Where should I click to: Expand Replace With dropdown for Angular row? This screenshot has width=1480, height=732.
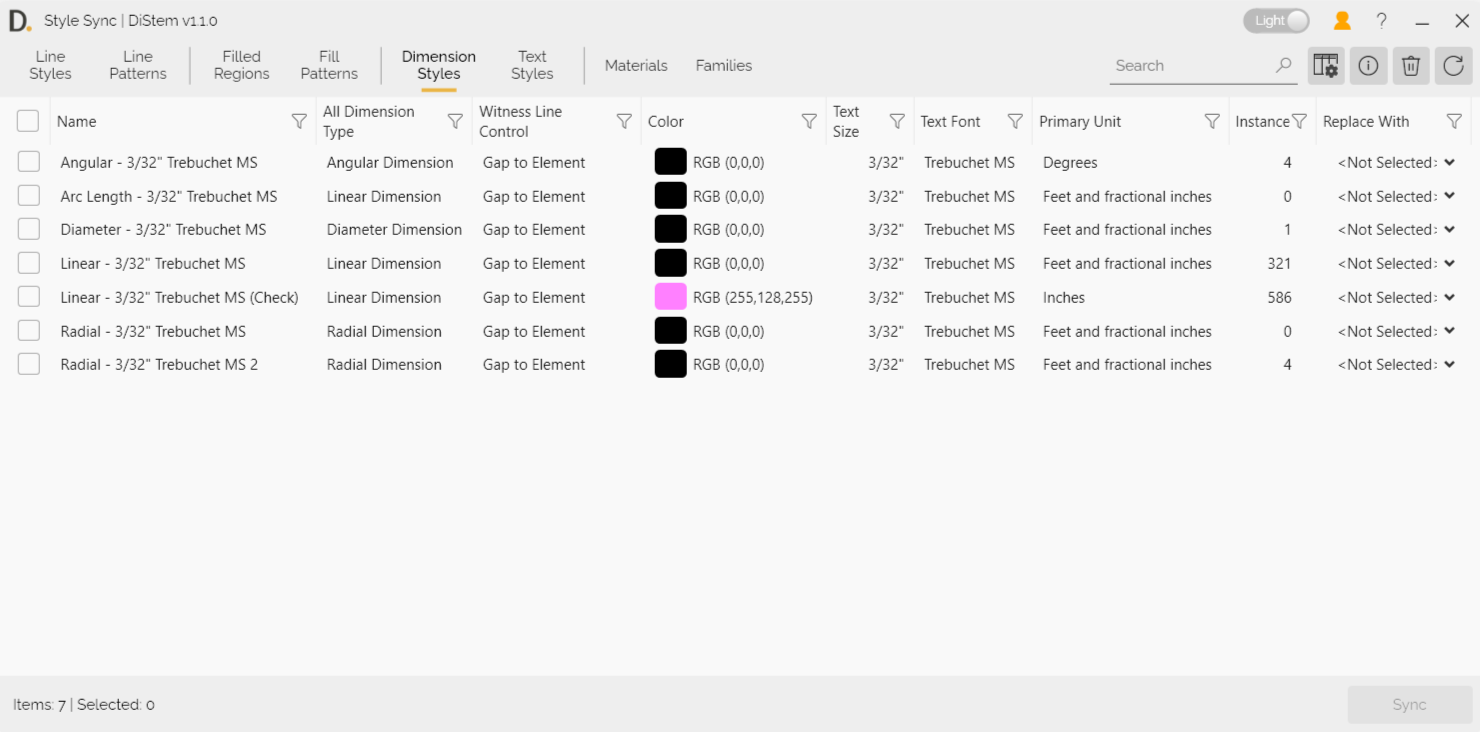[x=1449, y=162]
